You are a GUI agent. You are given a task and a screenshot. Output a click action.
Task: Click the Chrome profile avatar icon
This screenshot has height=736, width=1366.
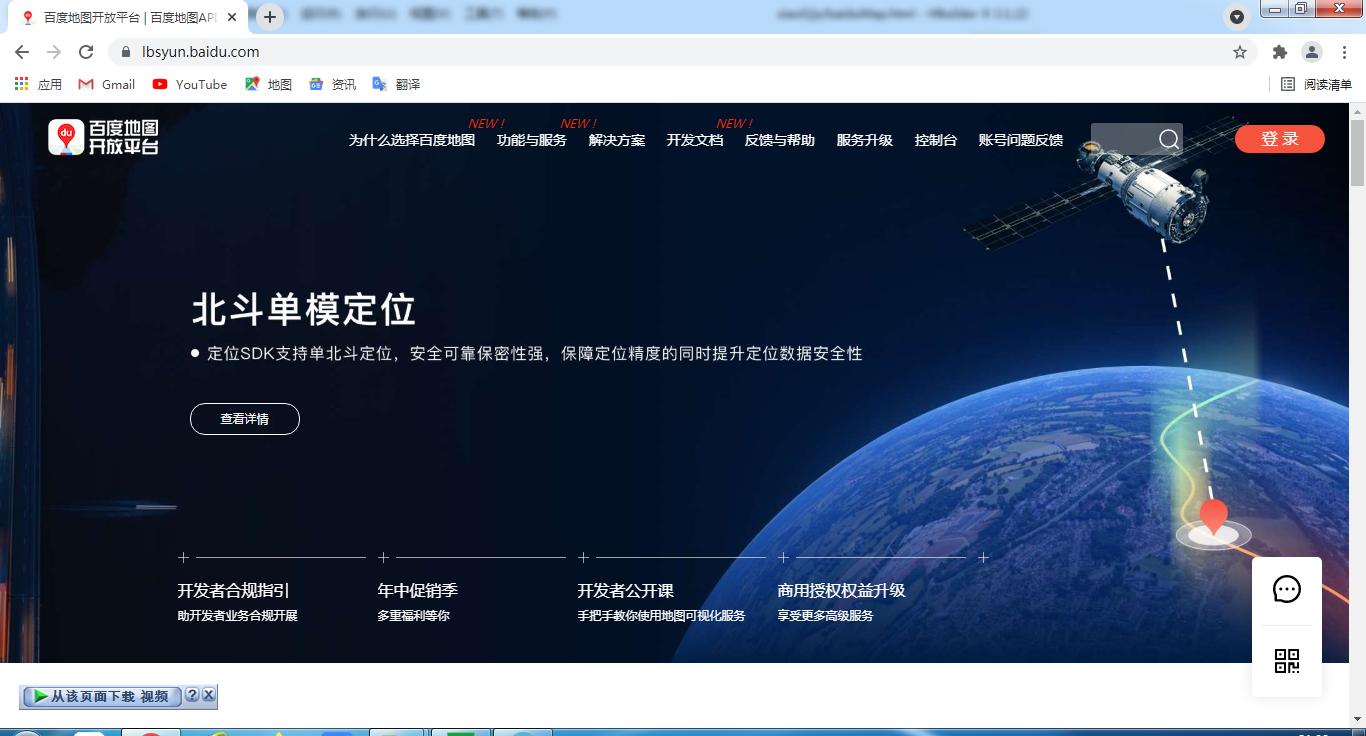pos(1311,52)
